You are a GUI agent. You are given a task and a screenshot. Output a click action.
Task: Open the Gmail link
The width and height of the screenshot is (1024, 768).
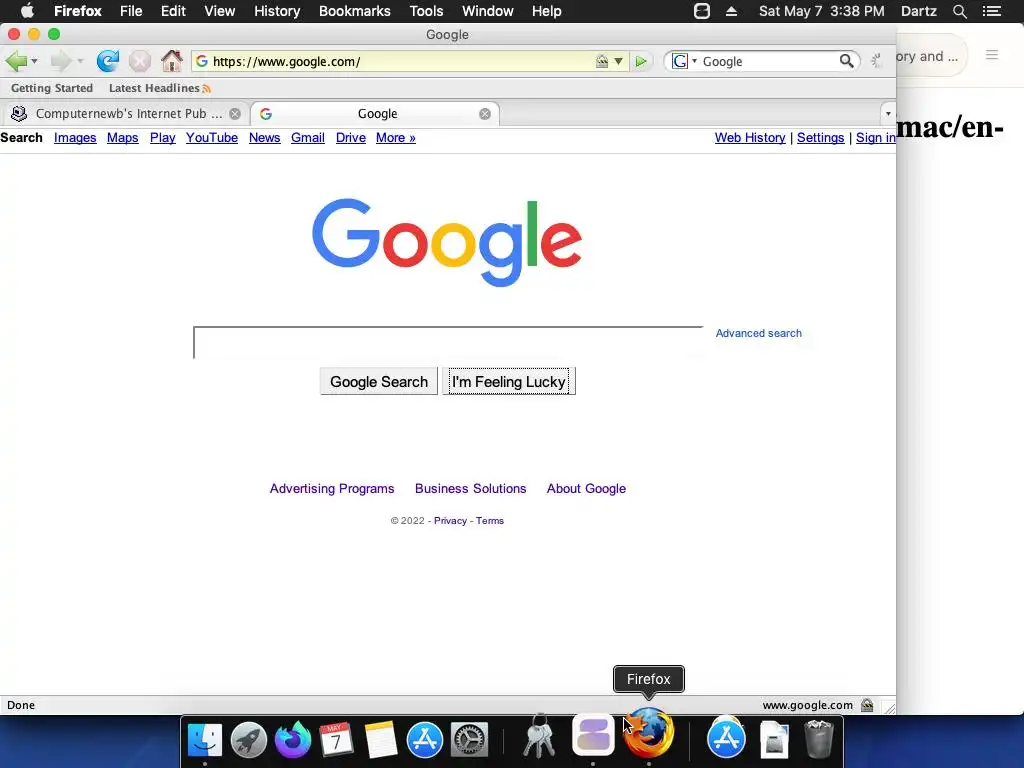[308, 138]
